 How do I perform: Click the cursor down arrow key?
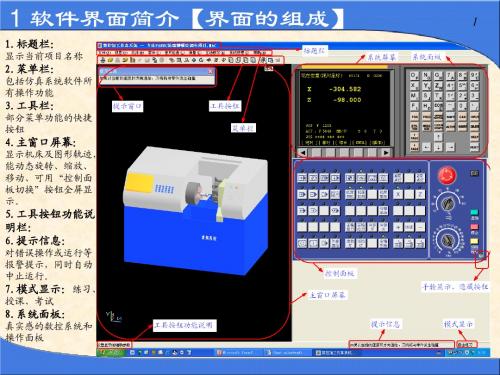coord(438,147)
